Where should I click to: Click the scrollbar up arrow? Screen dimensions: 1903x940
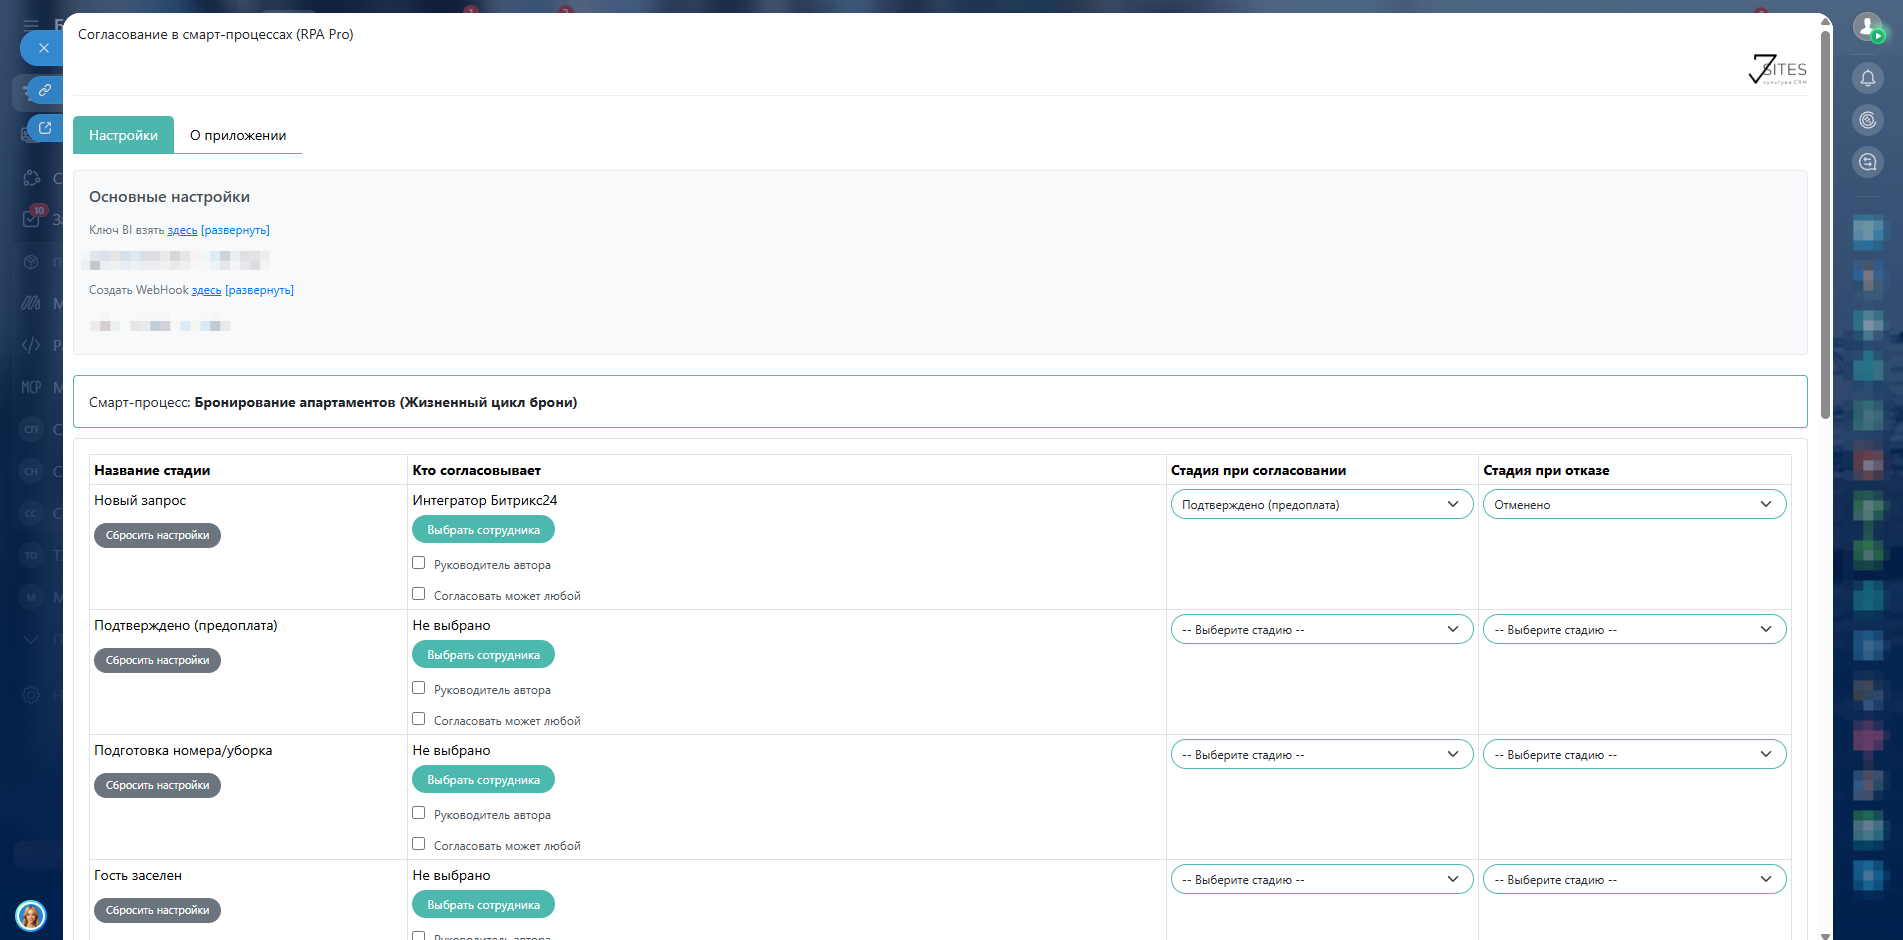pos(1825,20)
